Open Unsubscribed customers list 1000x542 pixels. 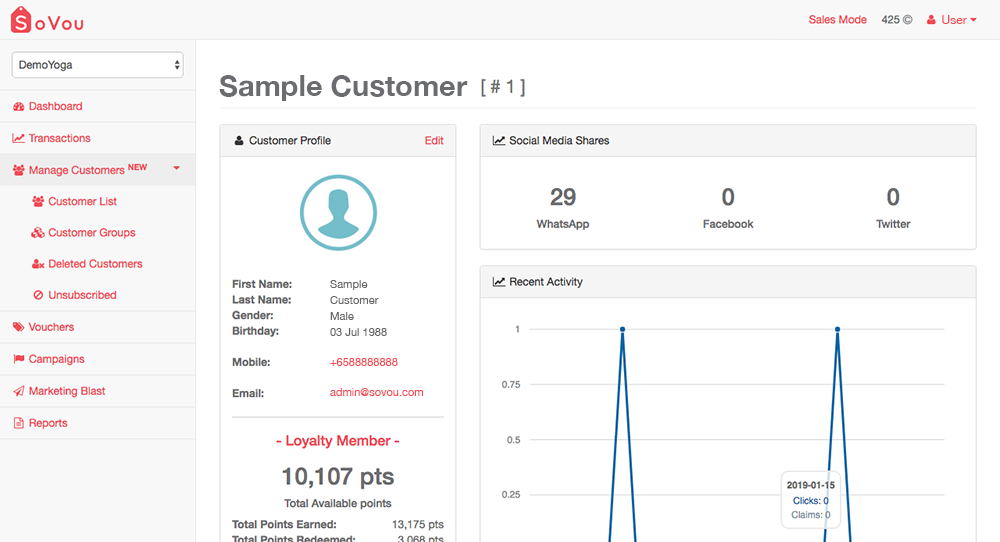pos(82,295)
